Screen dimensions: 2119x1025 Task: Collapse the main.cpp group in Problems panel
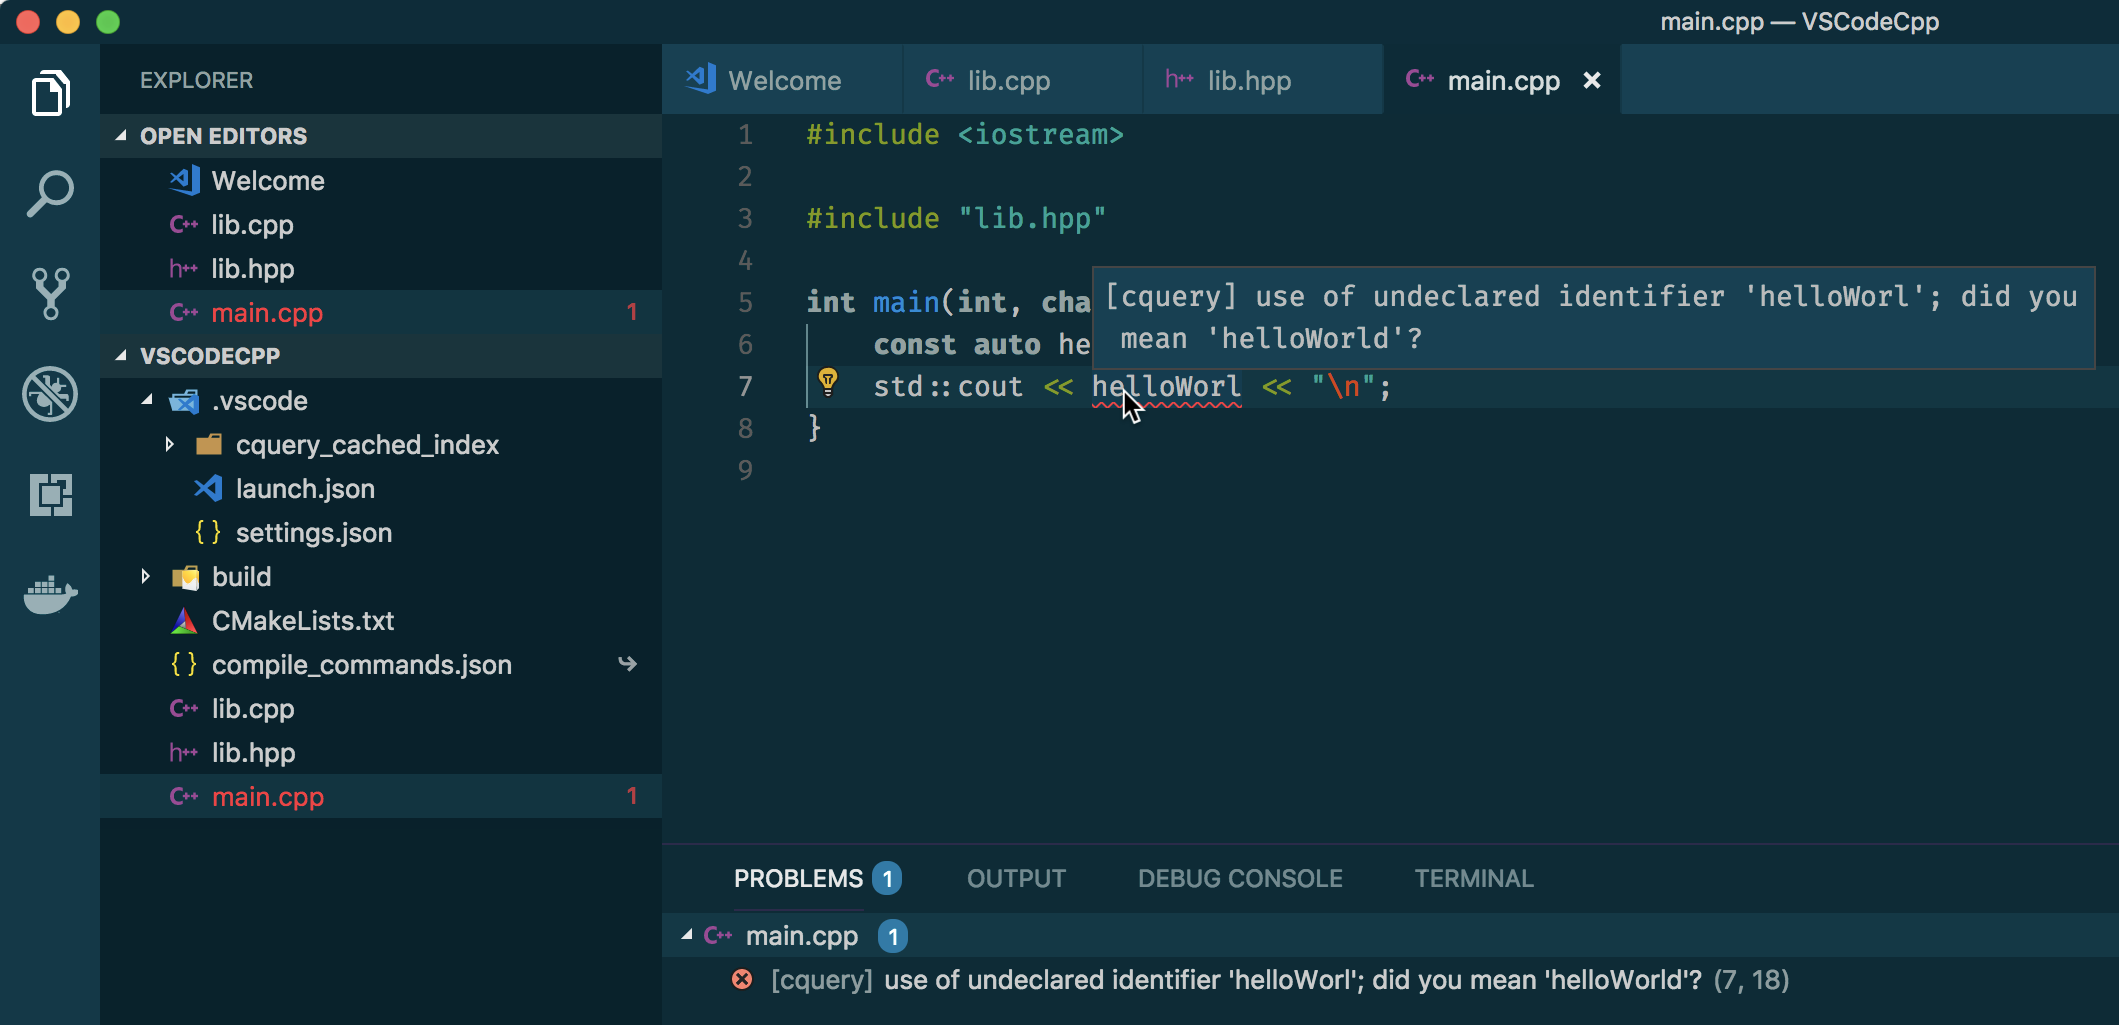[686, 935]
